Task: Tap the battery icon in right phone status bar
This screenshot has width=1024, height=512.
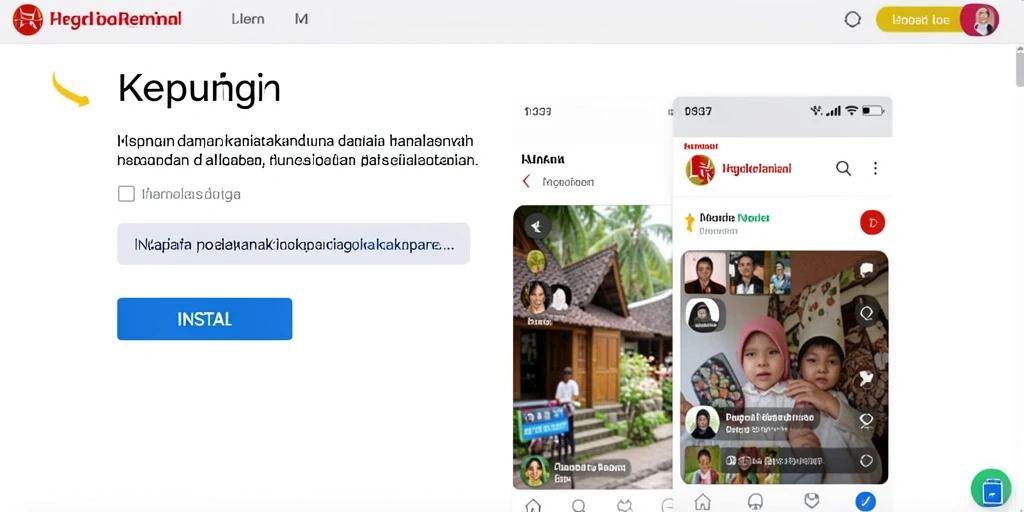Action: pyautogui.click(x=872, y=111)
